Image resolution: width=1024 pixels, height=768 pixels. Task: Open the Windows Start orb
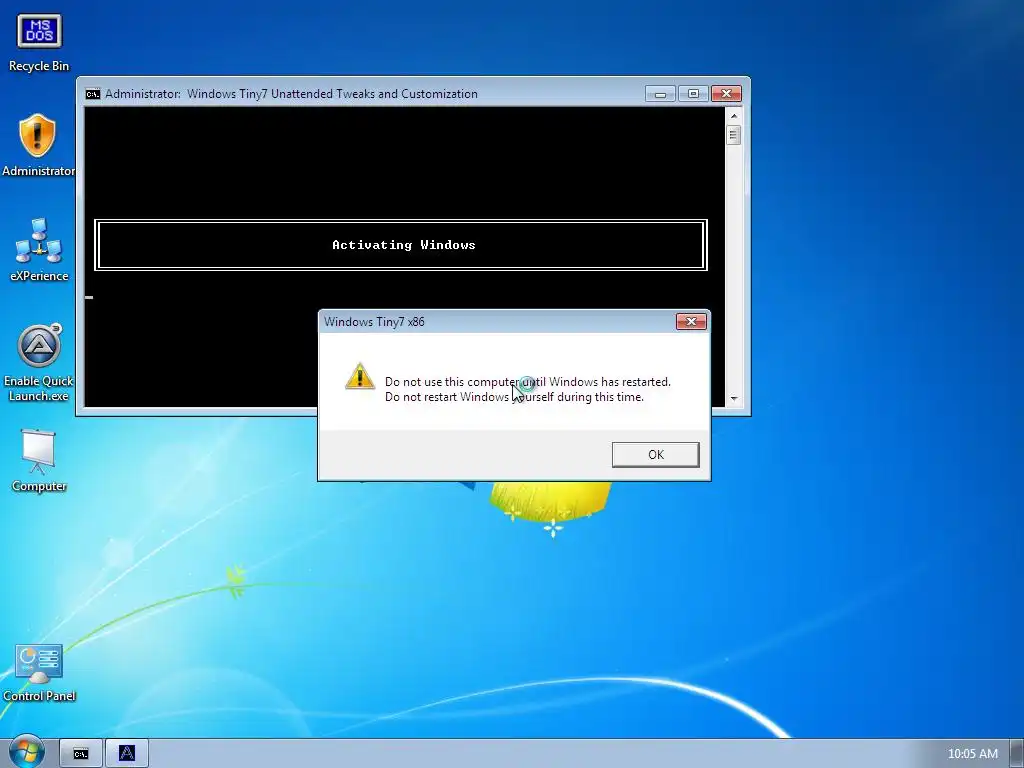pos(26,752)
